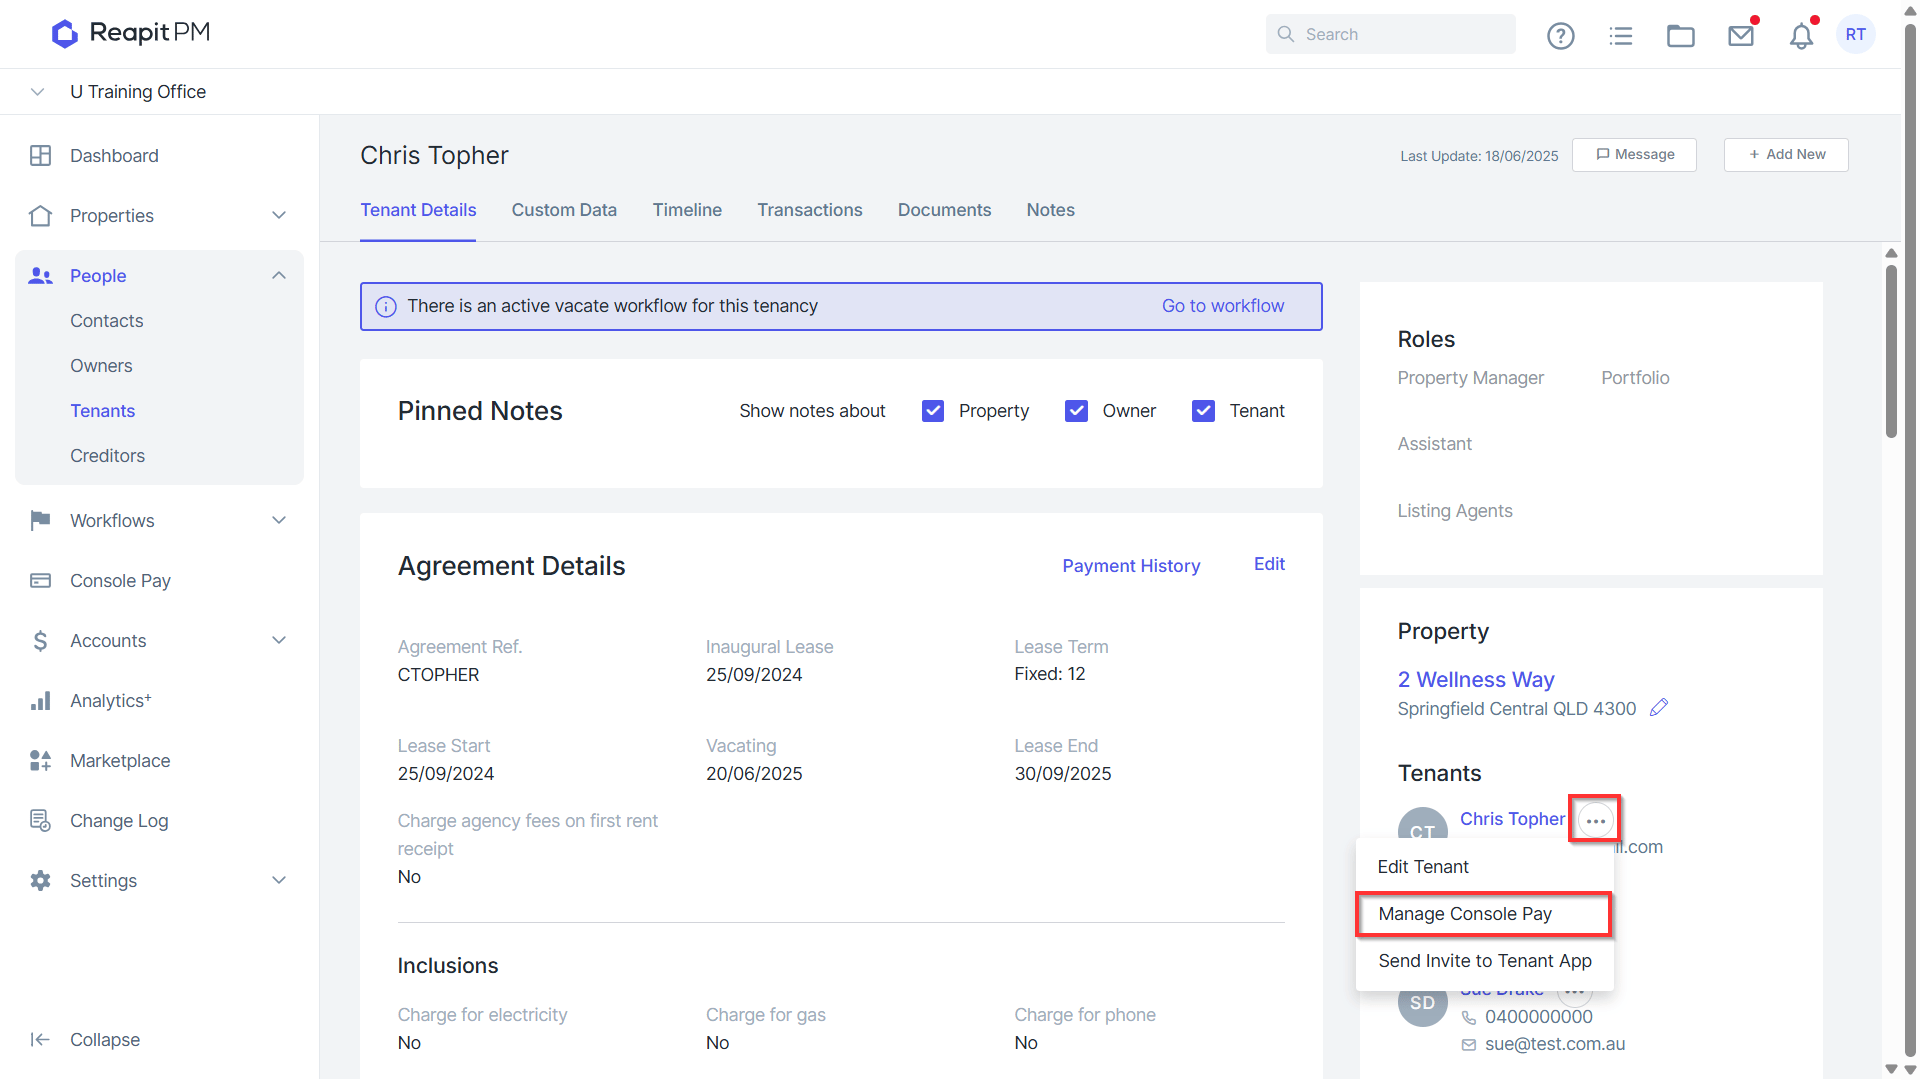Viewport: 1920px width, 1080px height.
Task: Click the Search input field
Action: coord(1390,34)
